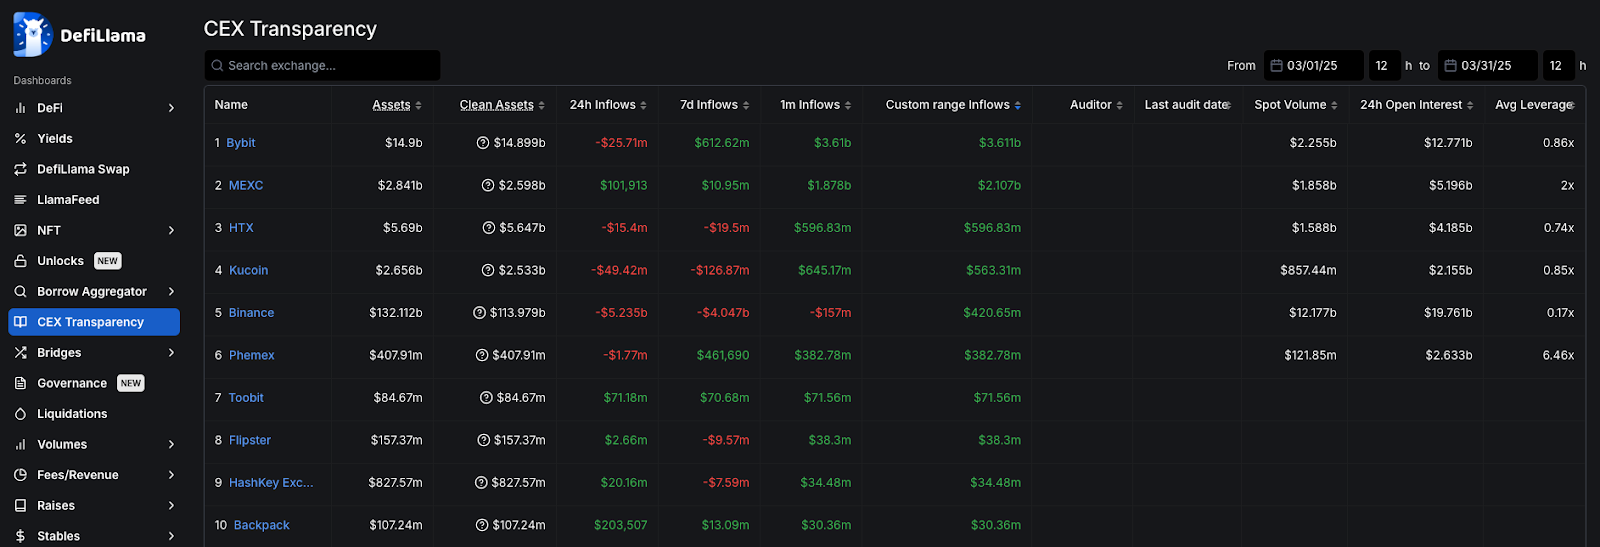
Task: Expand the Bridges submenu chevron
Action: pyautogui.click(x=171, y=353)
